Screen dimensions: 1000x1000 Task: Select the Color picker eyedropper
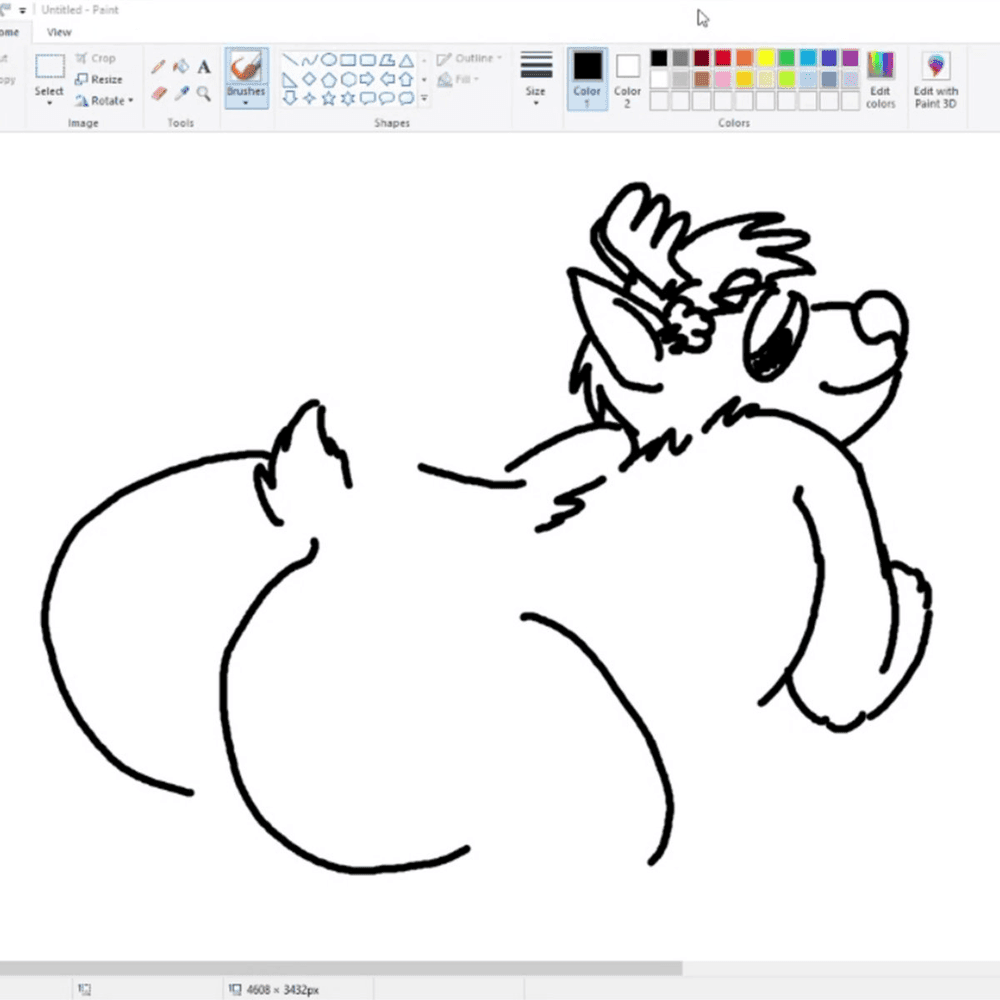pos(181,93)
